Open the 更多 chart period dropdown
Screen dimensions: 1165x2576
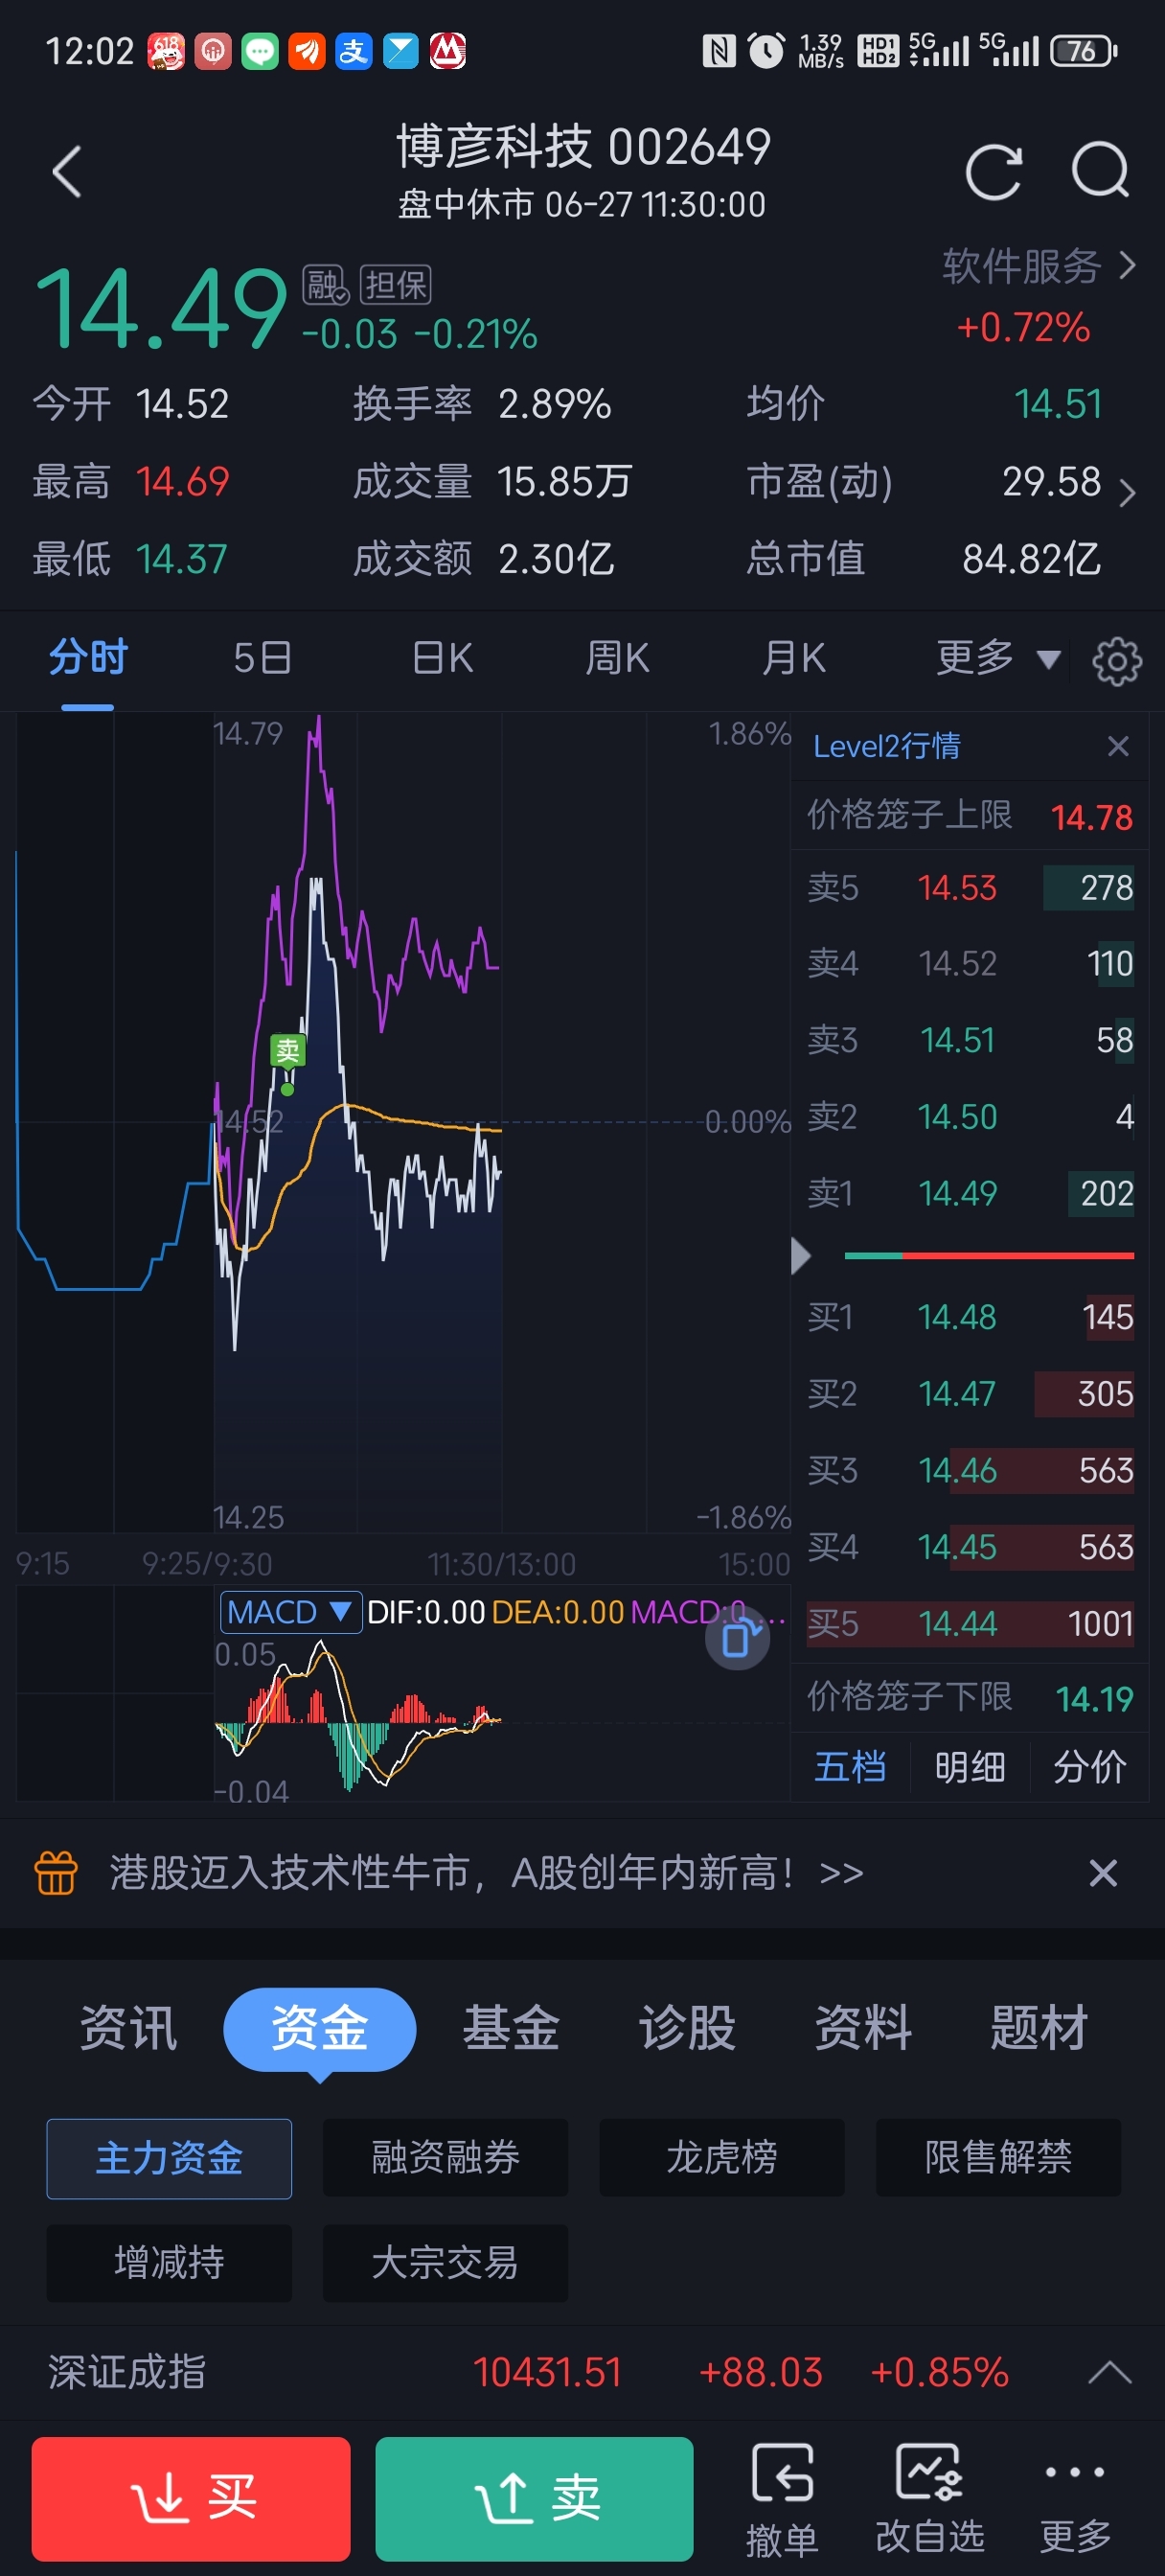(x=997, y=658)
